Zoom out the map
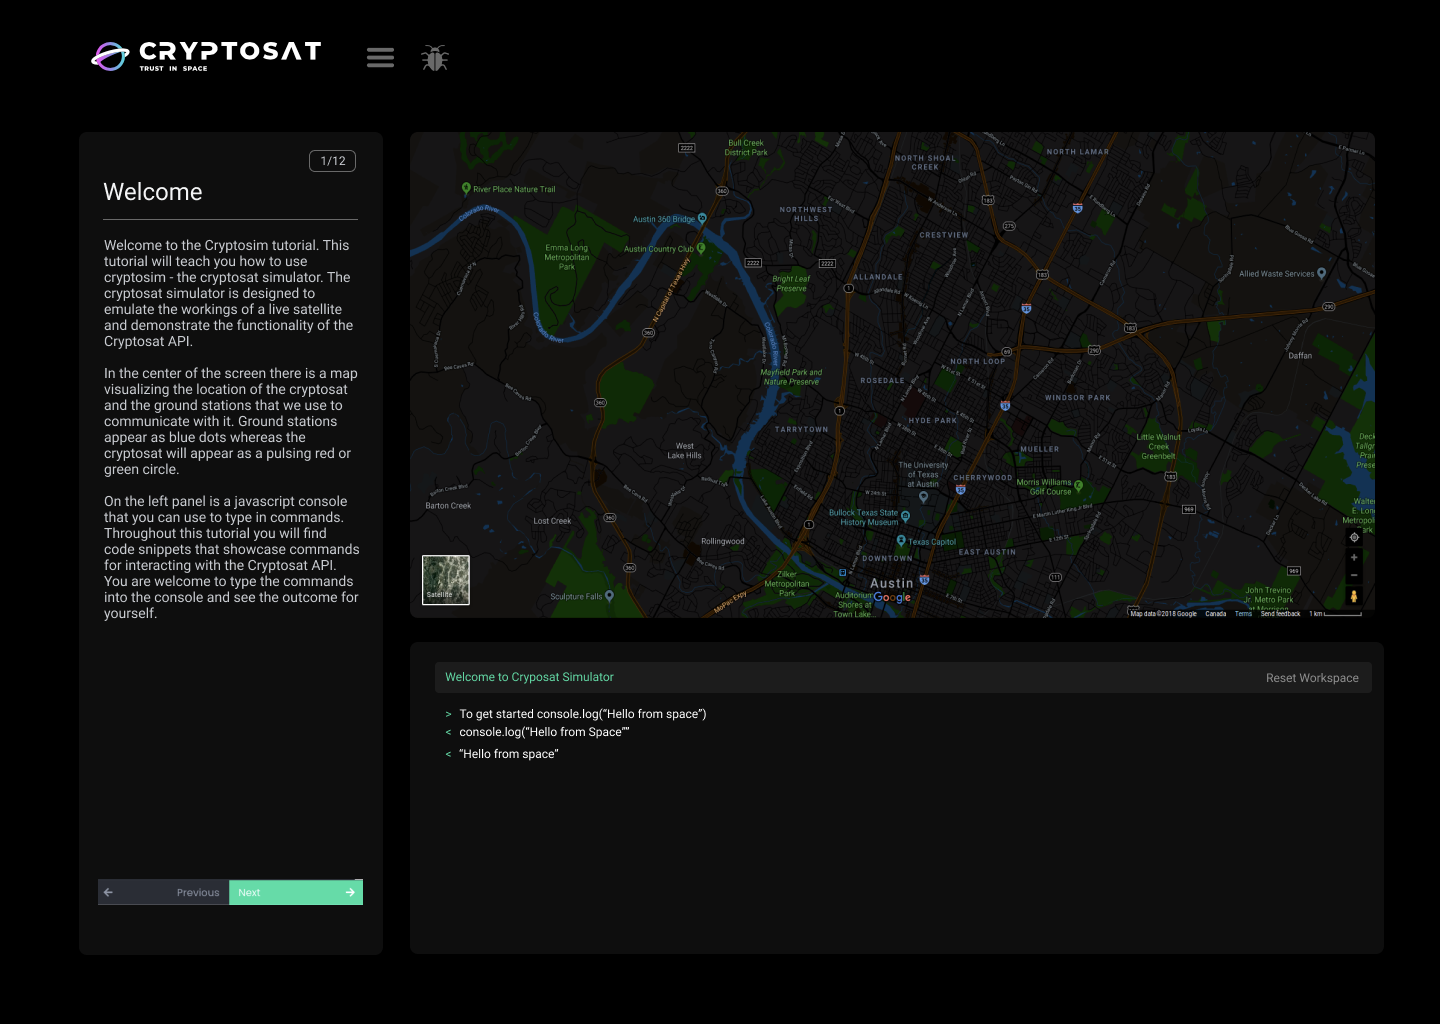The width and height of the screenshot is (1440, 1024). coord(1354,575)
